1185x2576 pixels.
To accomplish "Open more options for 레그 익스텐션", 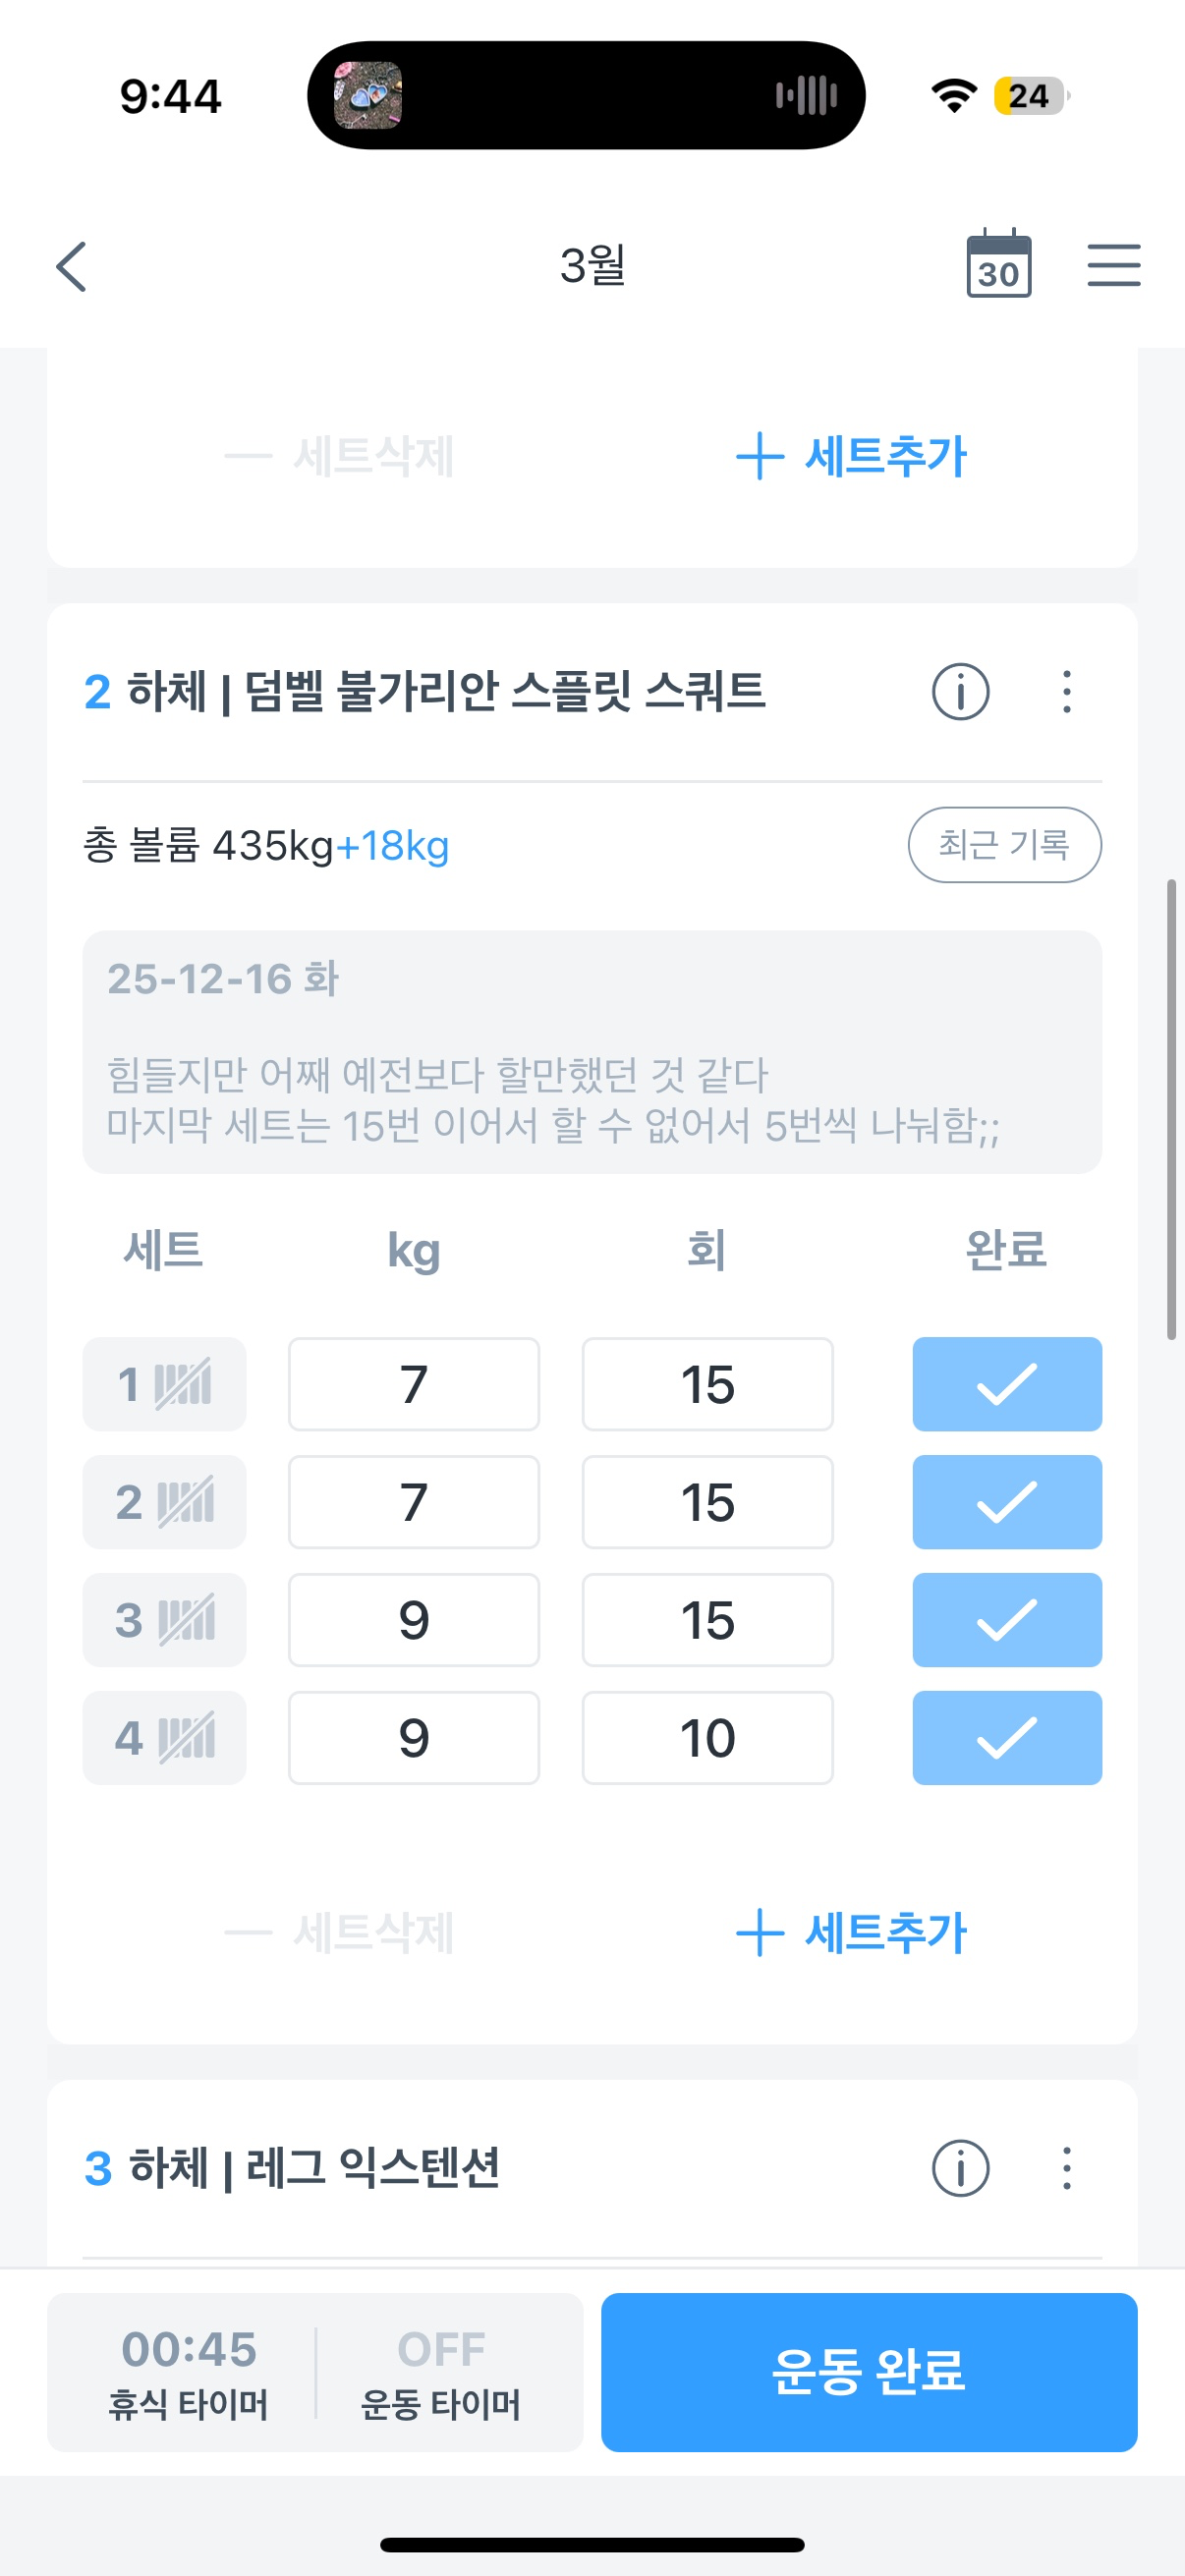I will pos(1066,2168).
